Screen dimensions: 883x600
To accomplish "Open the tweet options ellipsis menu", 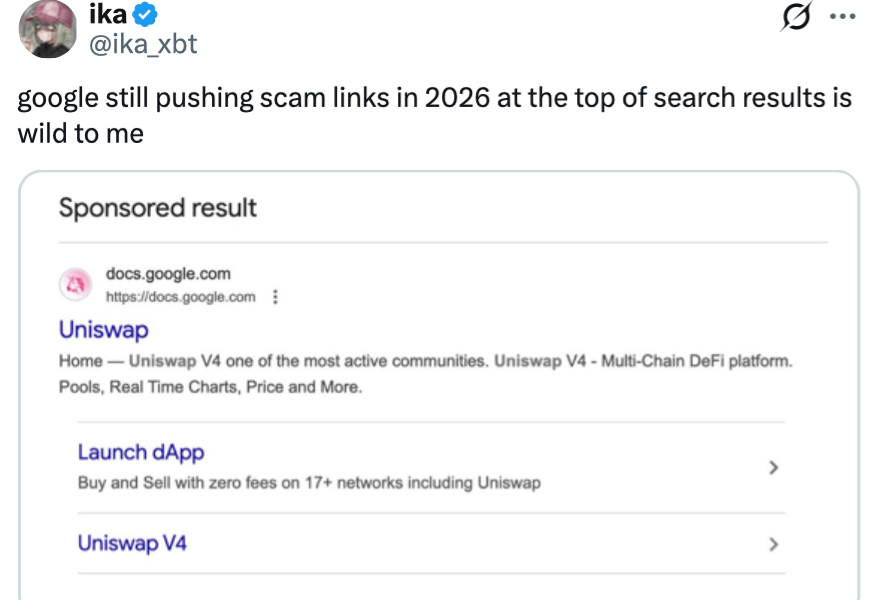I will point(843,17).
